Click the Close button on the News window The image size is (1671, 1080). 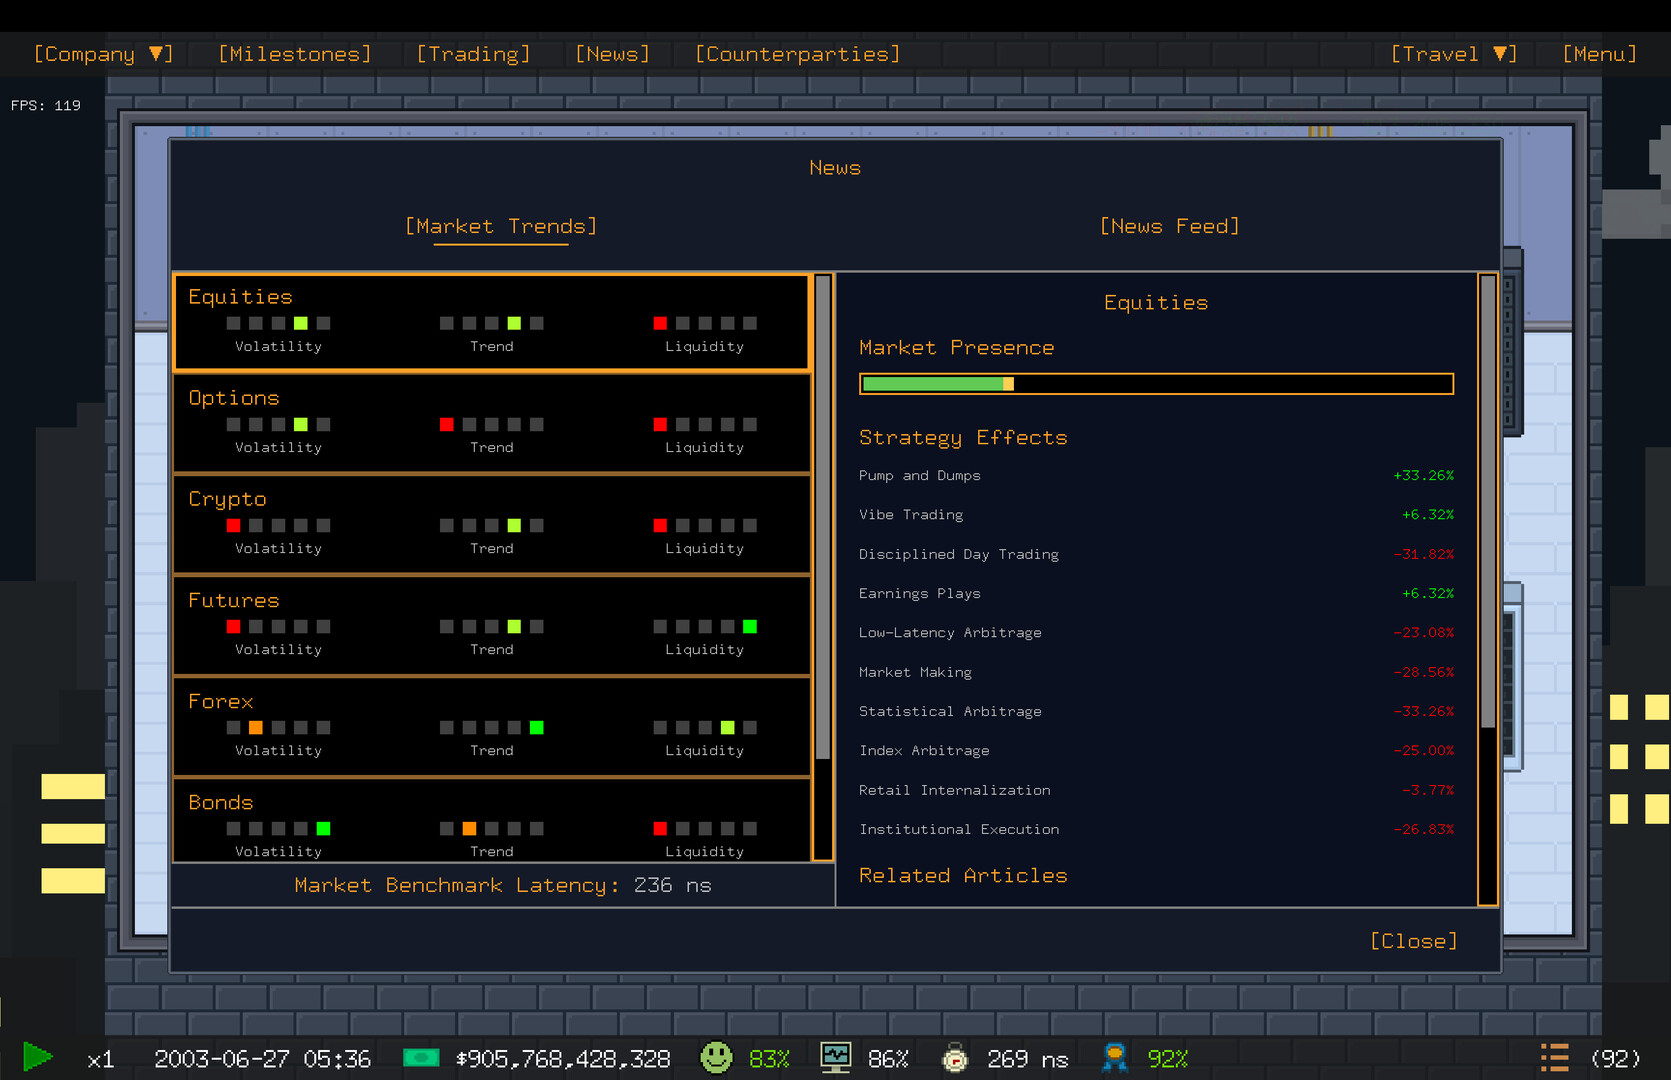(x=1413, y=940)
